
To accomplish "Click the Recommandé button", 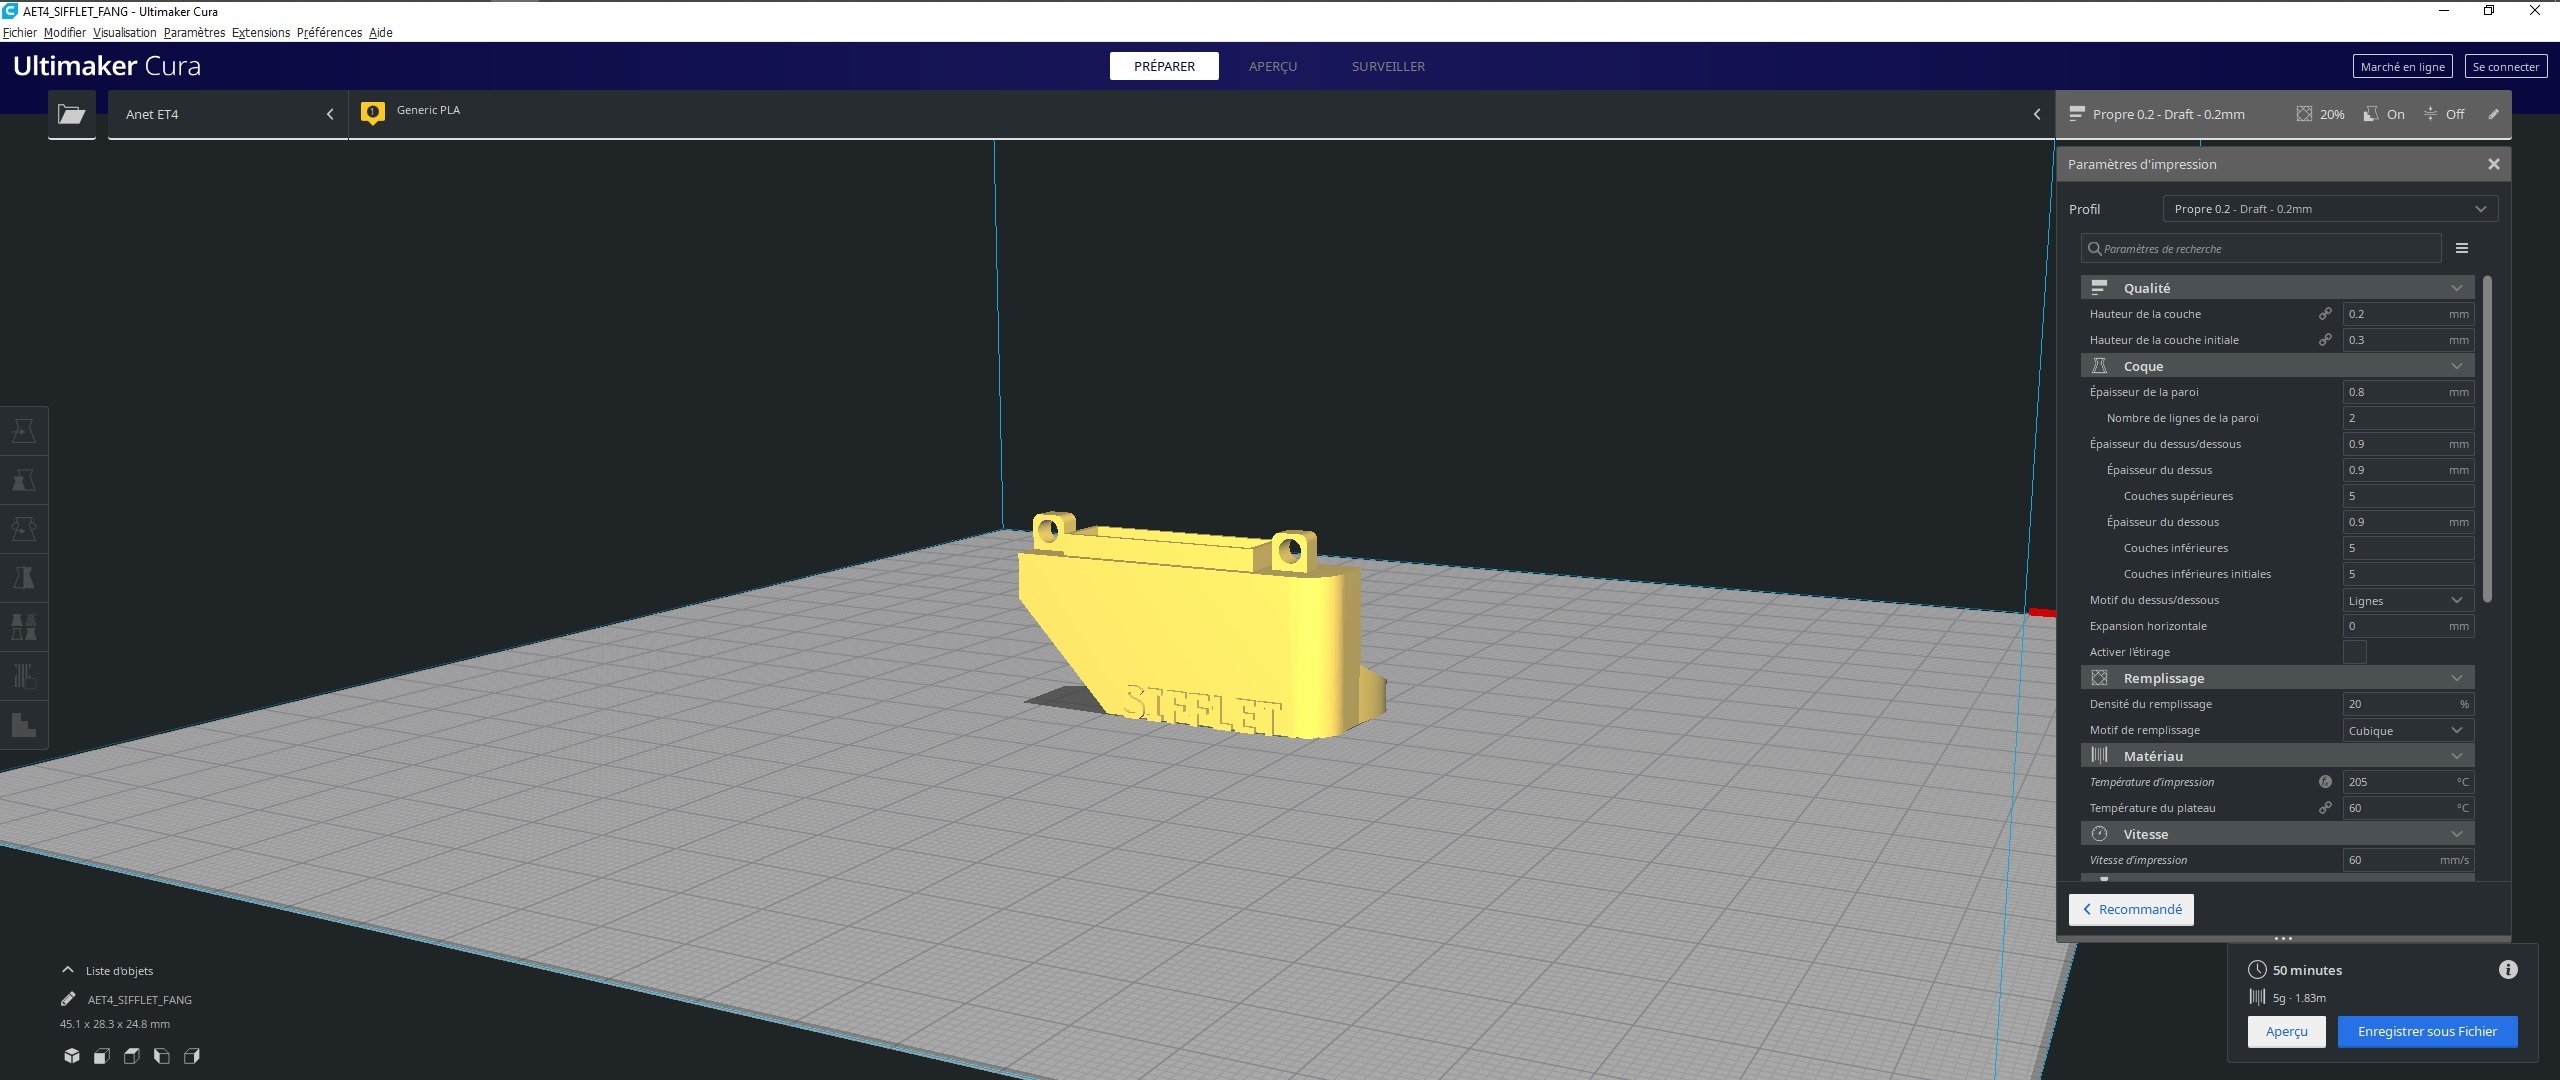I will click(x=2131, y=910).
